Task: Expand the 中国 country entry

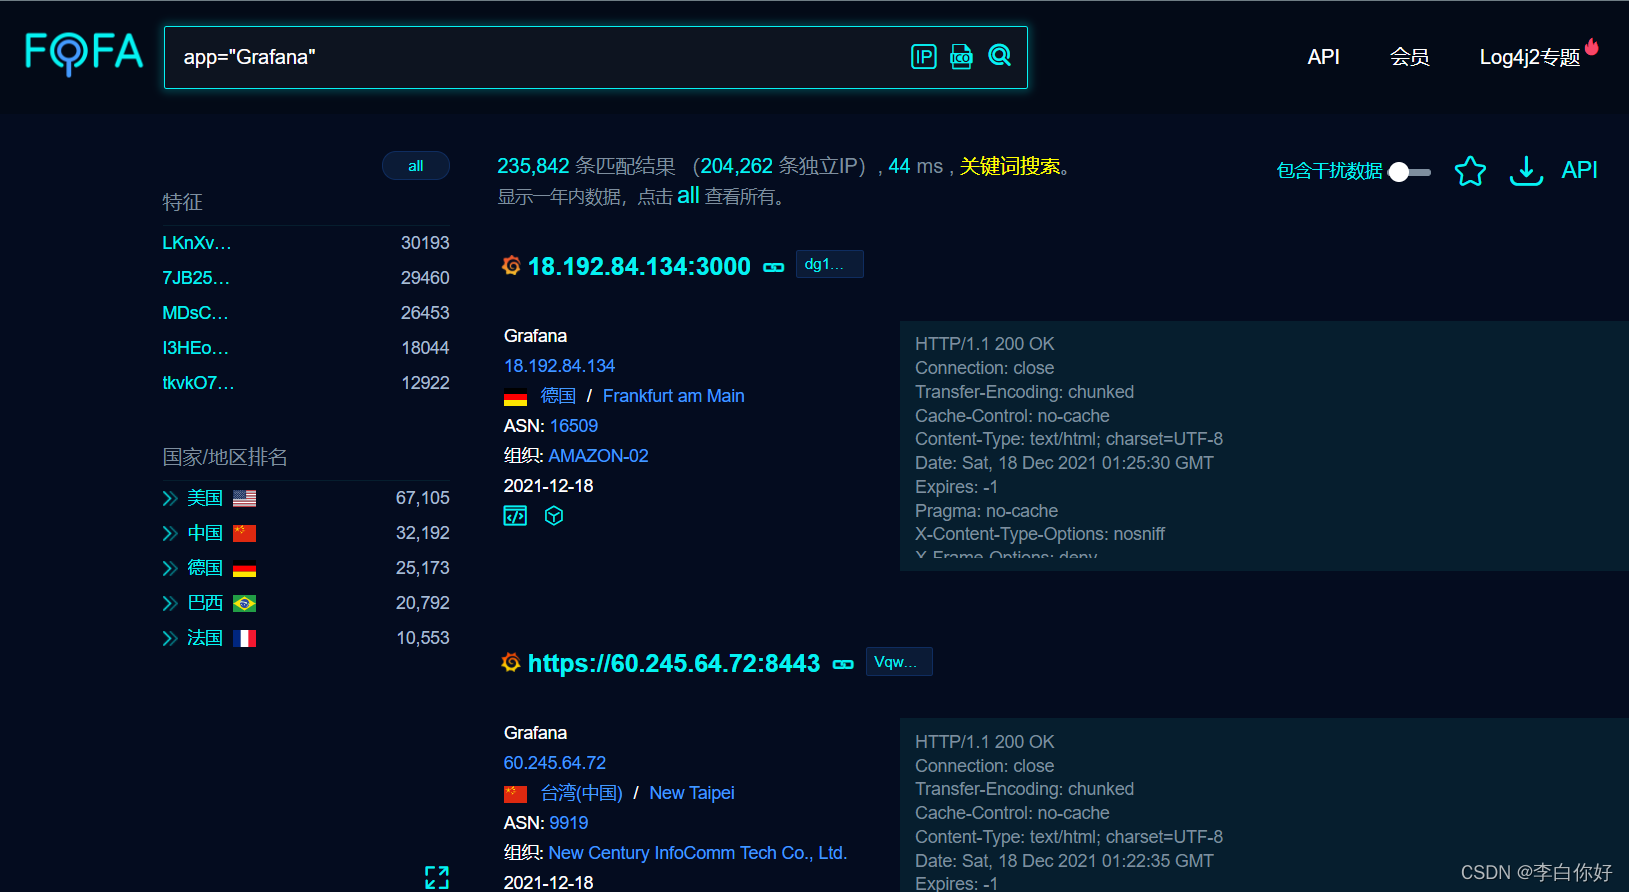Action: click(x=170, y=533)
